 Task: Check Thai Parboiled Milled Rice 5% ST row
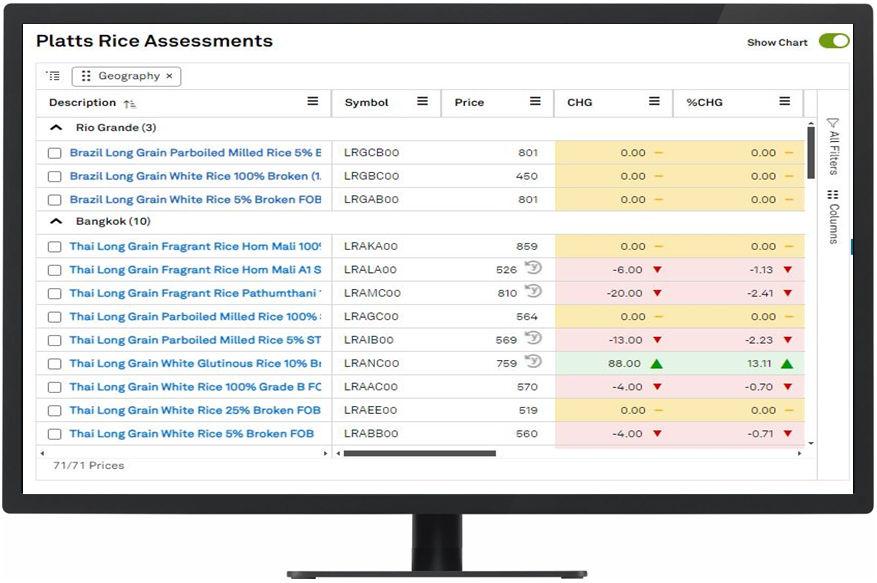(x=54, y=340)
